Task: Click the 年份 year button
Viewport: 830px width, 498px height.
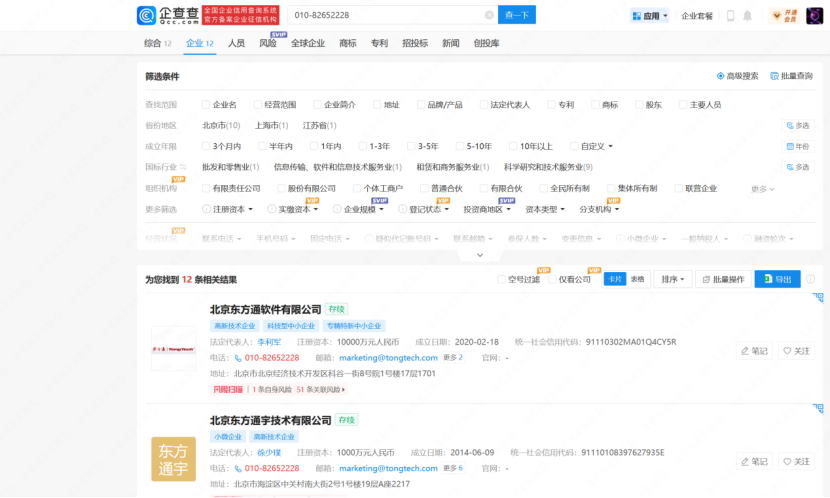Action: pyautogui.click(x=798, y=146)
